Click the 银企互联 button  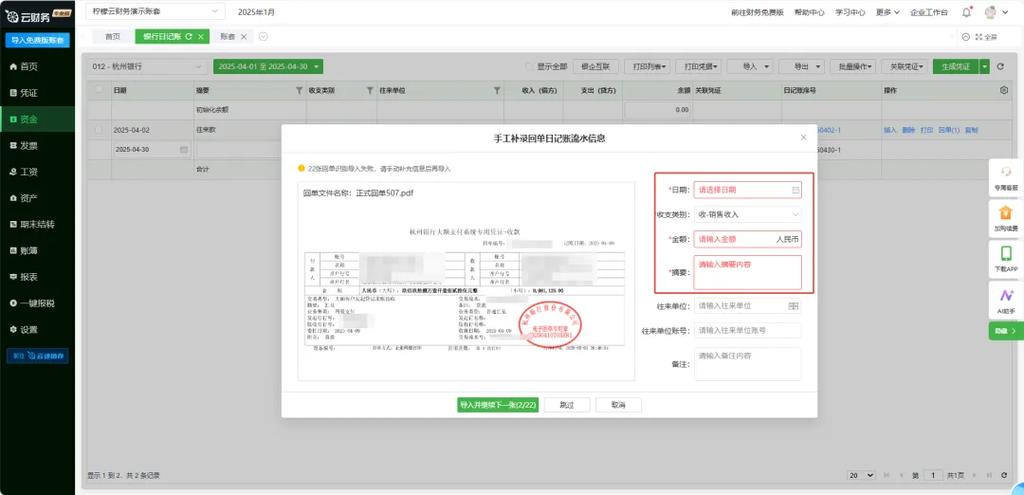tap(596, 67)
